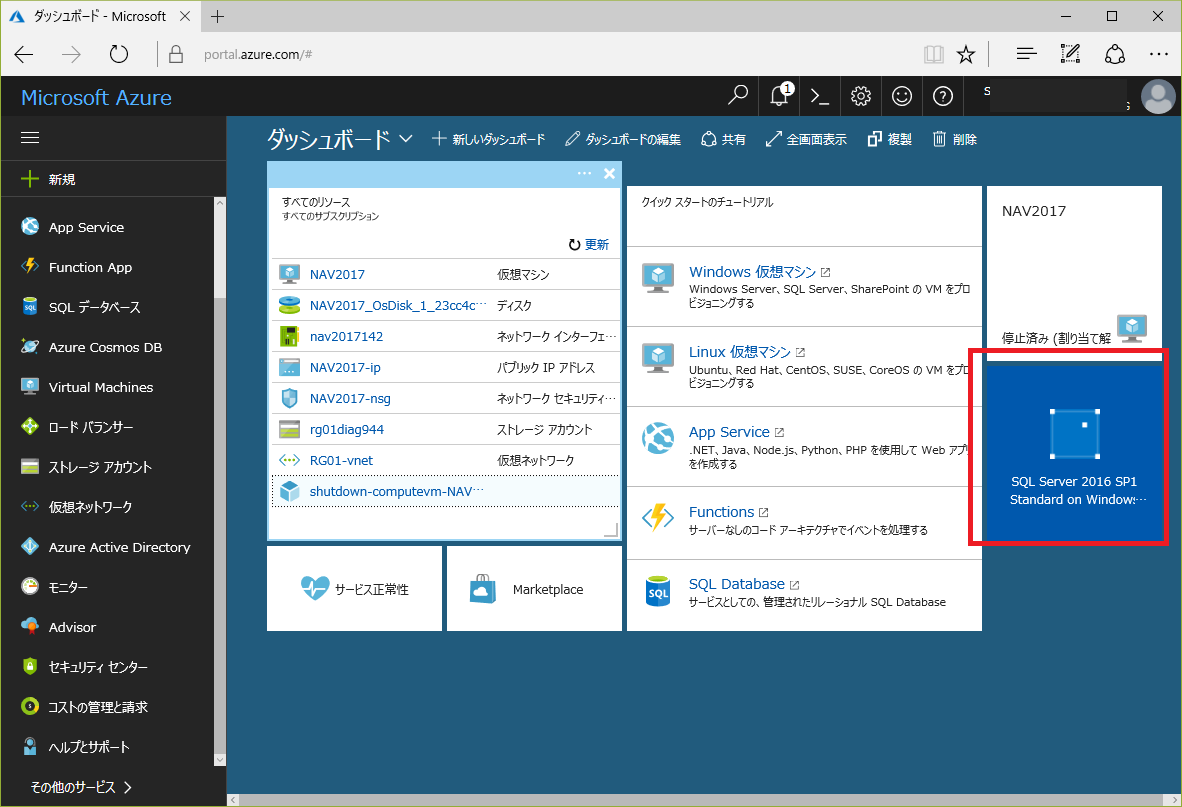This screenshot has height=807, width=1182.
Task: Click the user account avatar
Action: (x=1158, y=96)
